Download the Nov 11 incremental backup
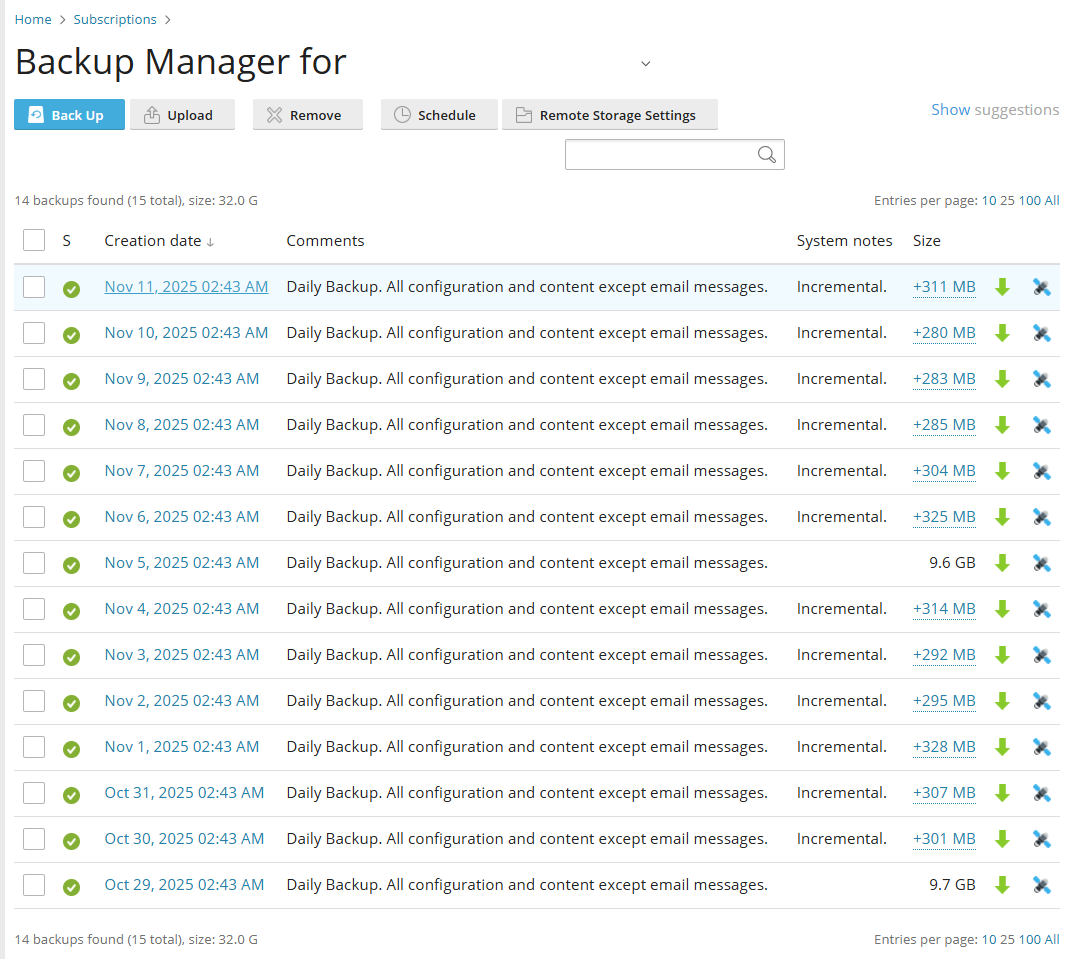 coord(1002,287)
